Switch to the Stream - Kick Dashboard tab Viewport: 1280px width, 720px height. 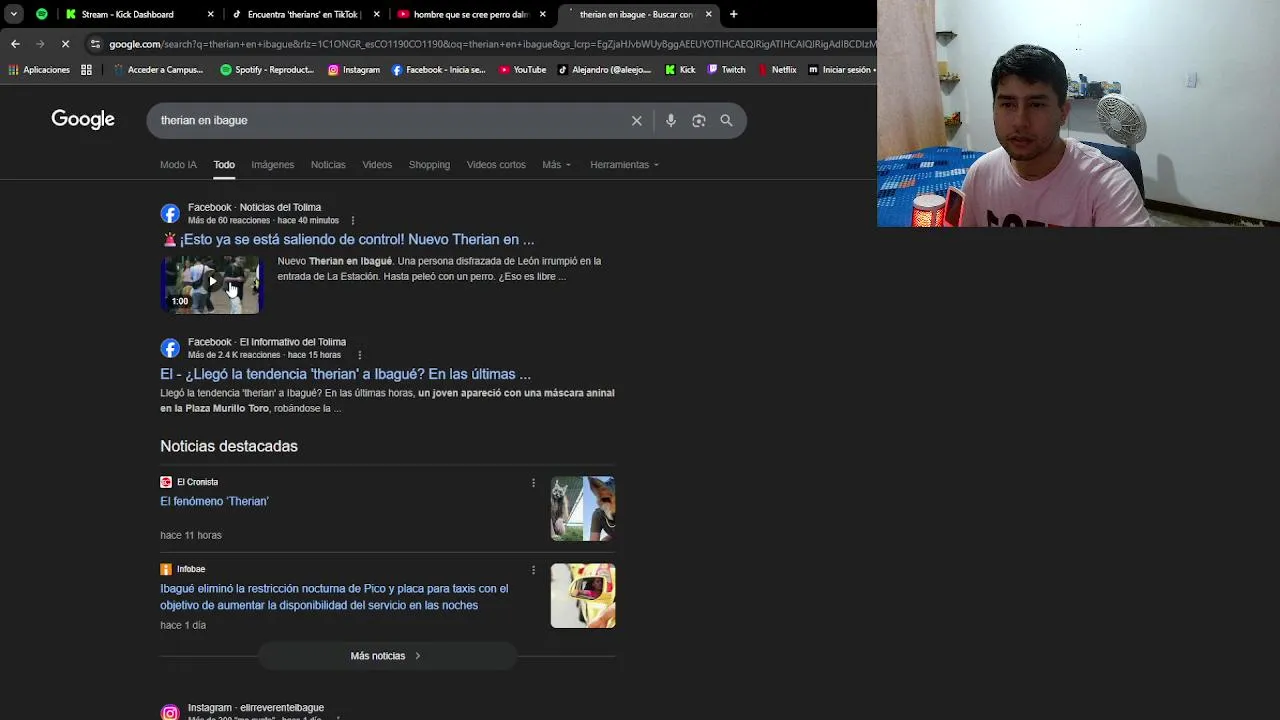pos(139,14)
